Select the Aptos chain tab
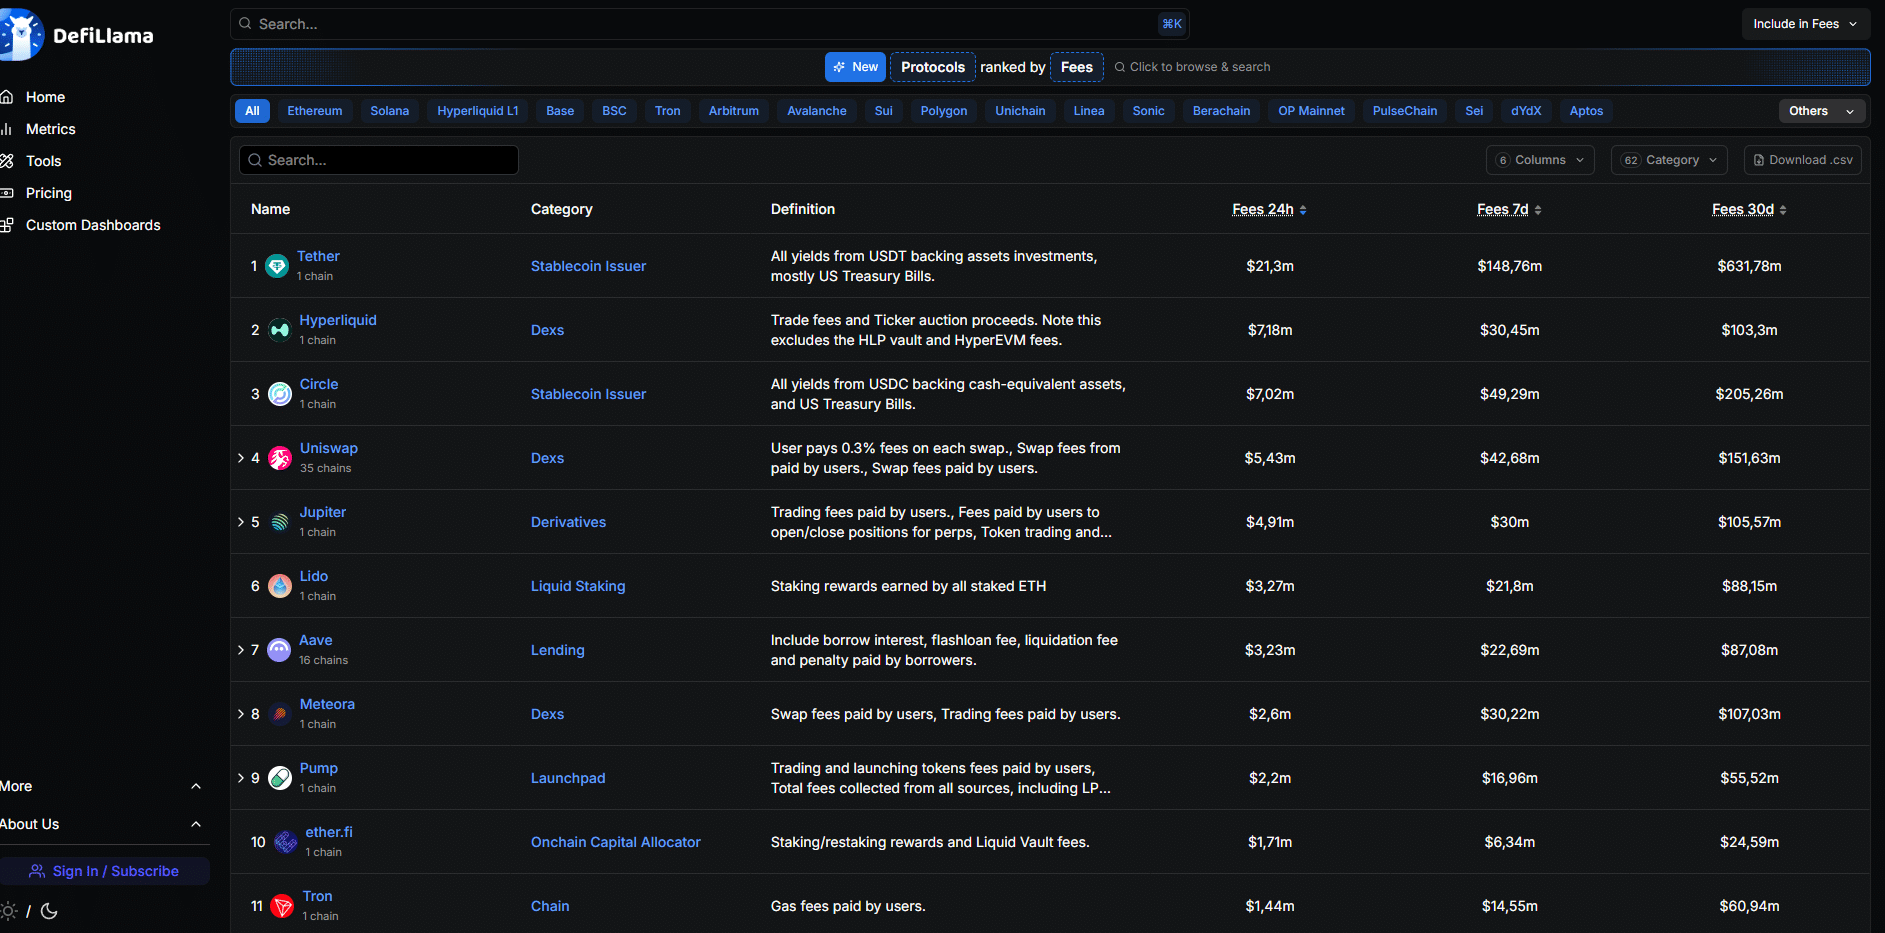This screenshot has height=933, width=1885. 1586,111
